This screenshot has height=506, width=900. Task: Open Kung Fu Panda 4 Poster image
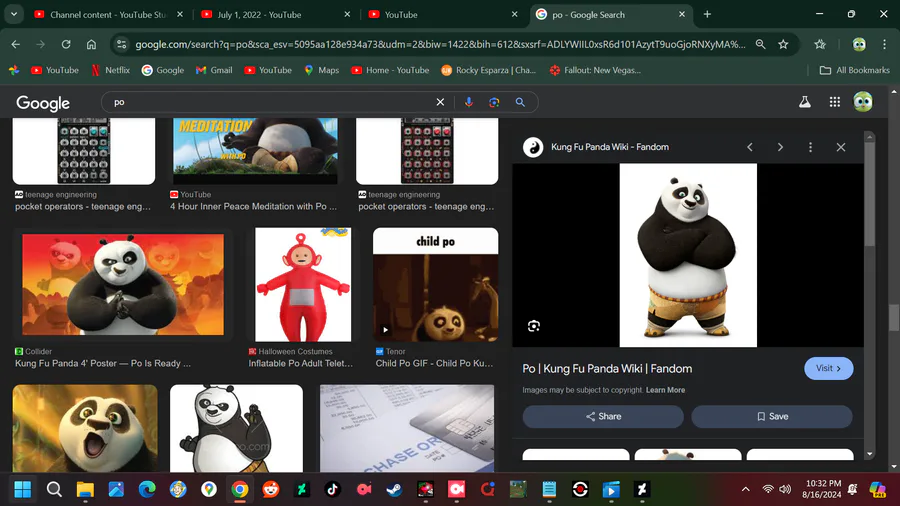click(x=123, y=285)
